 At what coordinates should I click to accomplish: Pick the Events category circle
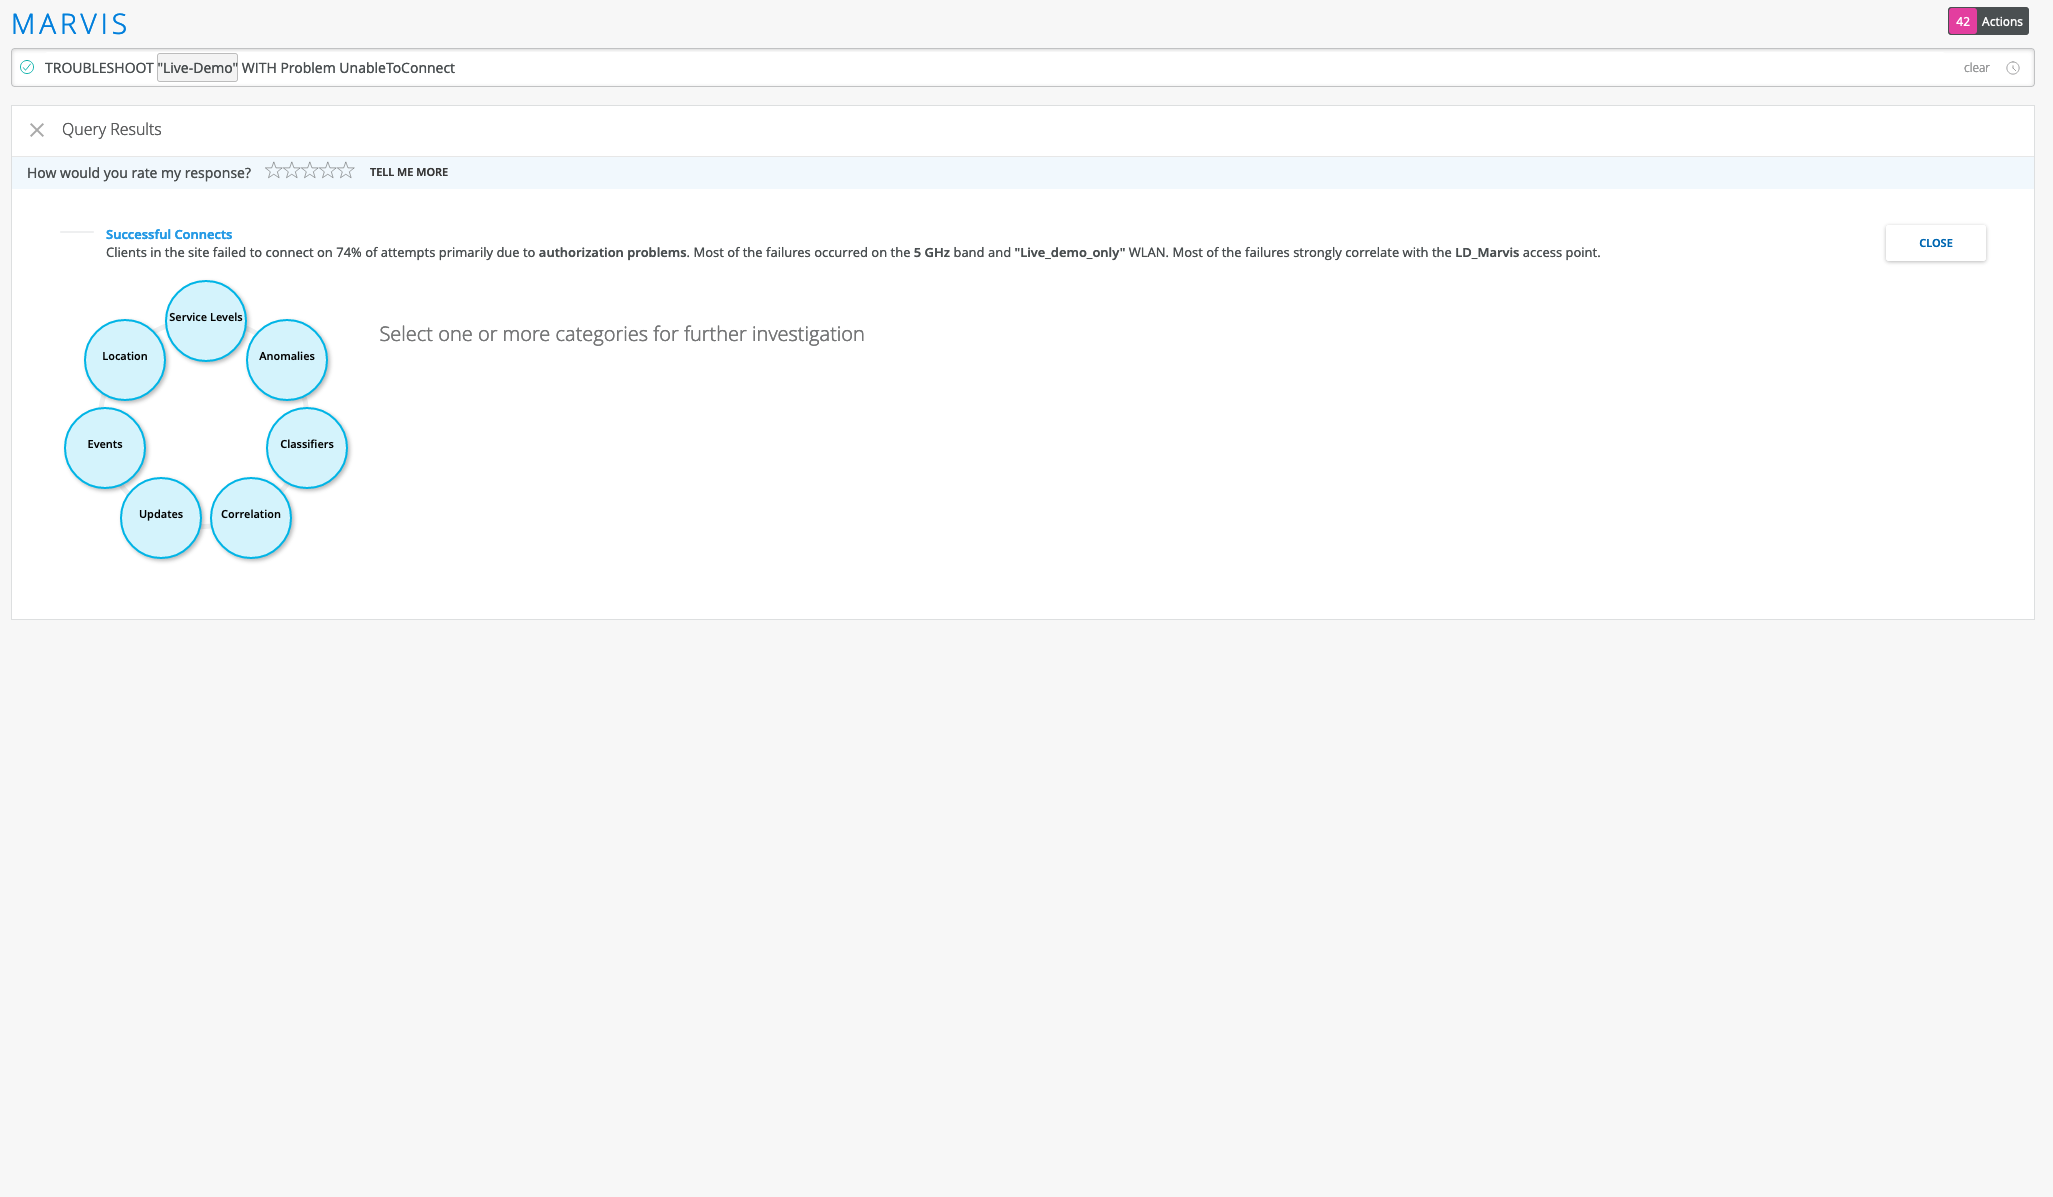point(105,447)
